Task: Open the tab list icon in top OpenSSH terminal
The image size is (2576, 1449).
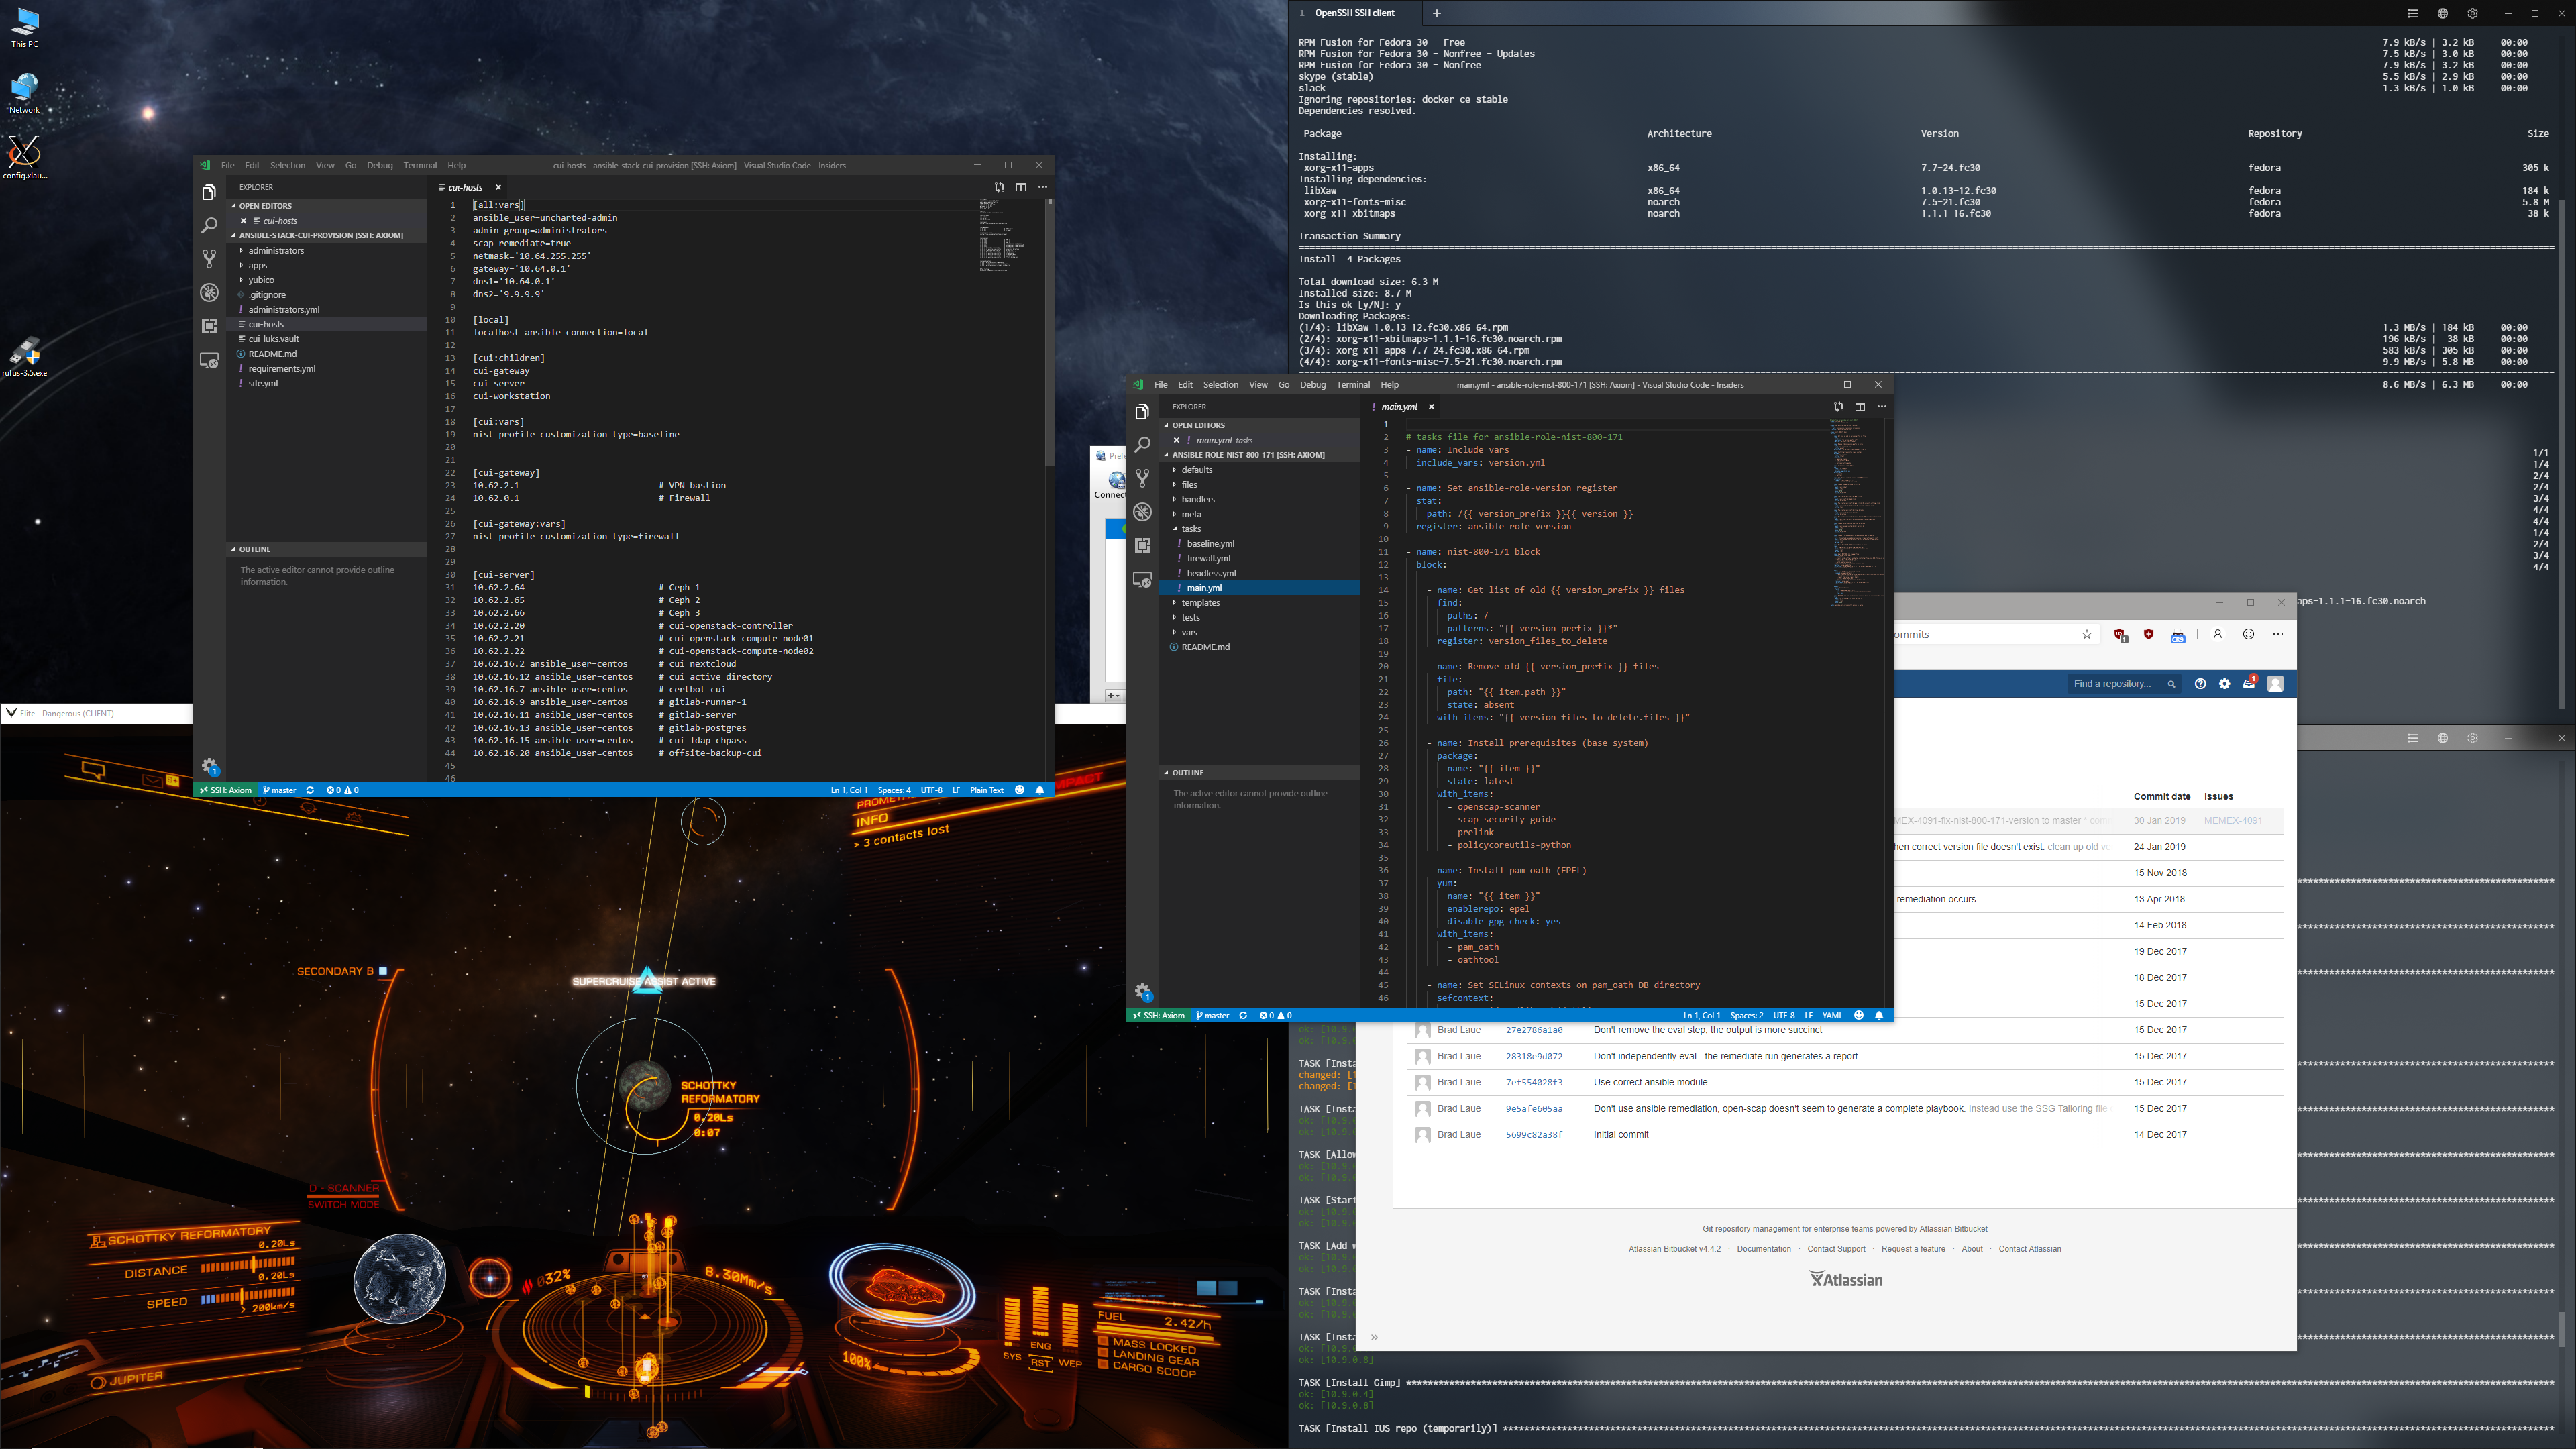Action: tap(2413, 13)
